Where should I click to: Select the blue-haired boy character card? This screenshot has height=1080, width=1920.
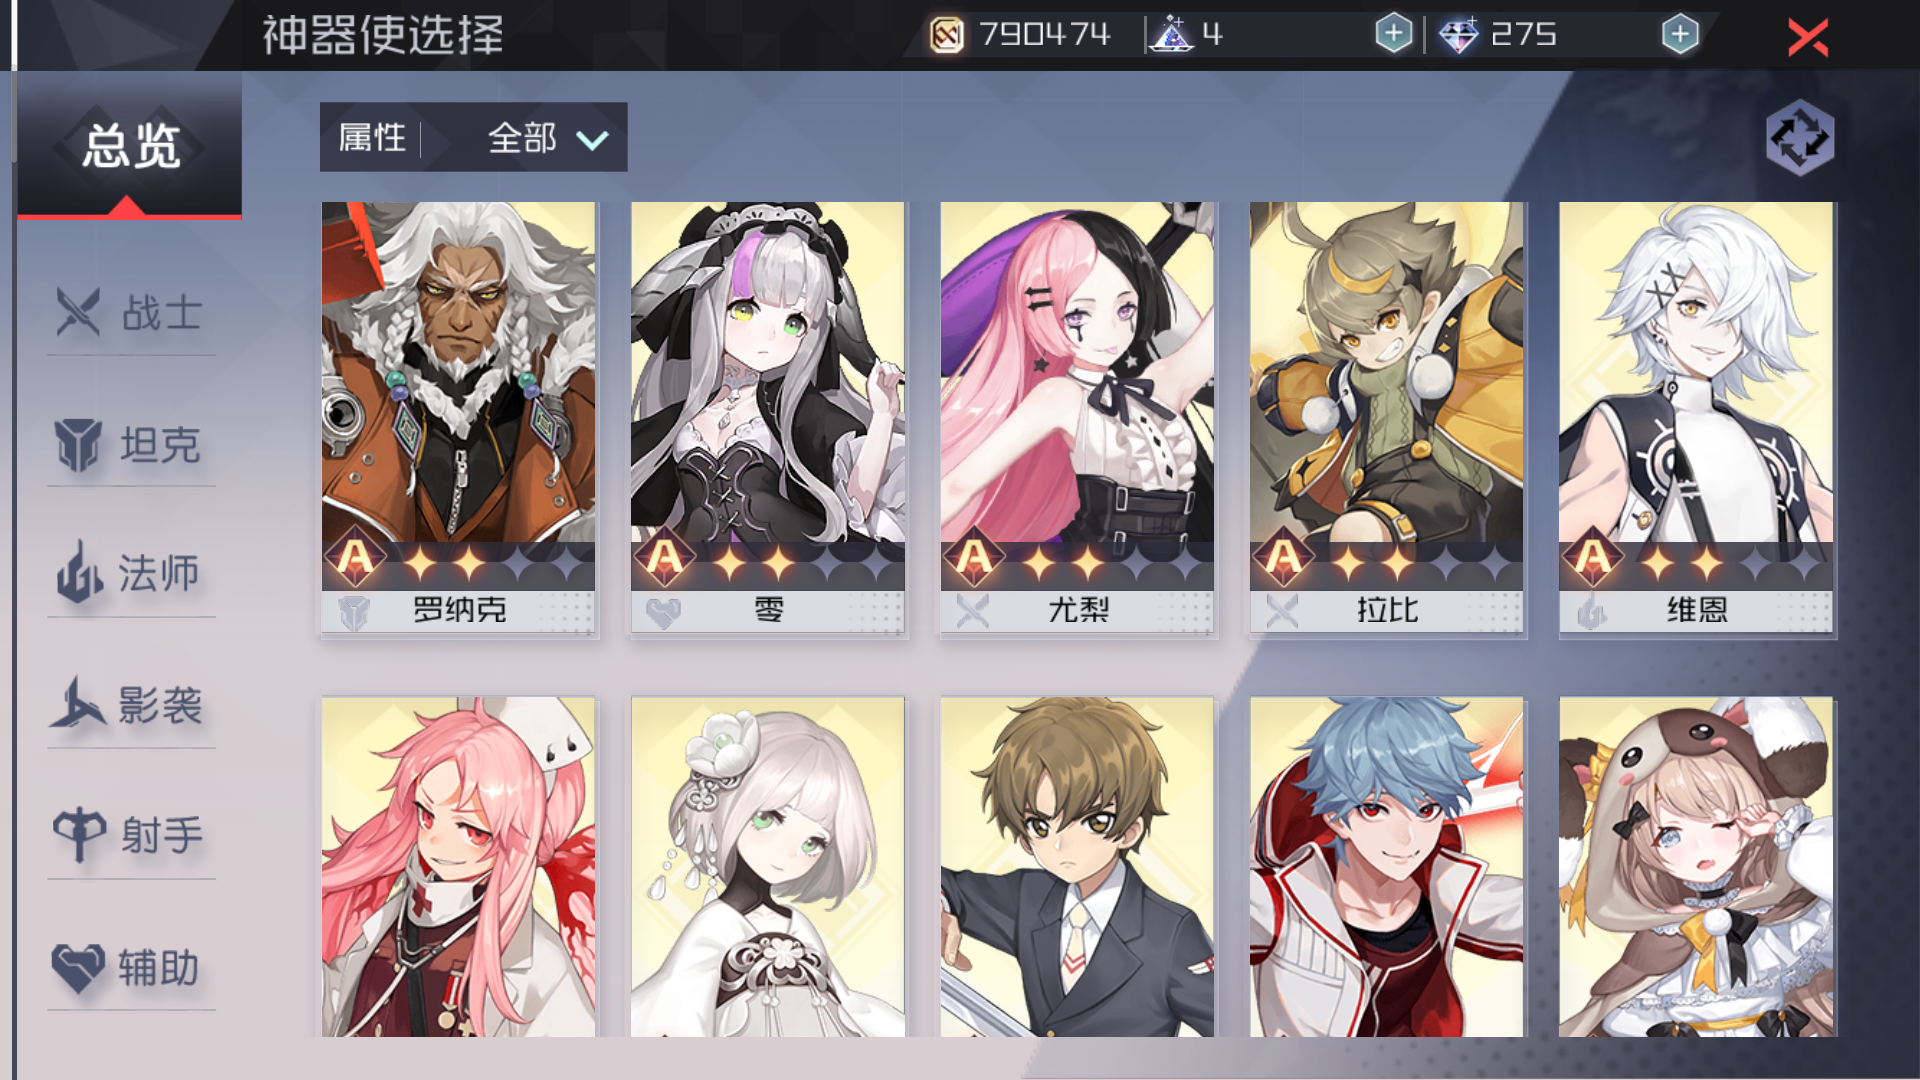pyautogui.click(x=1387, y=866)
